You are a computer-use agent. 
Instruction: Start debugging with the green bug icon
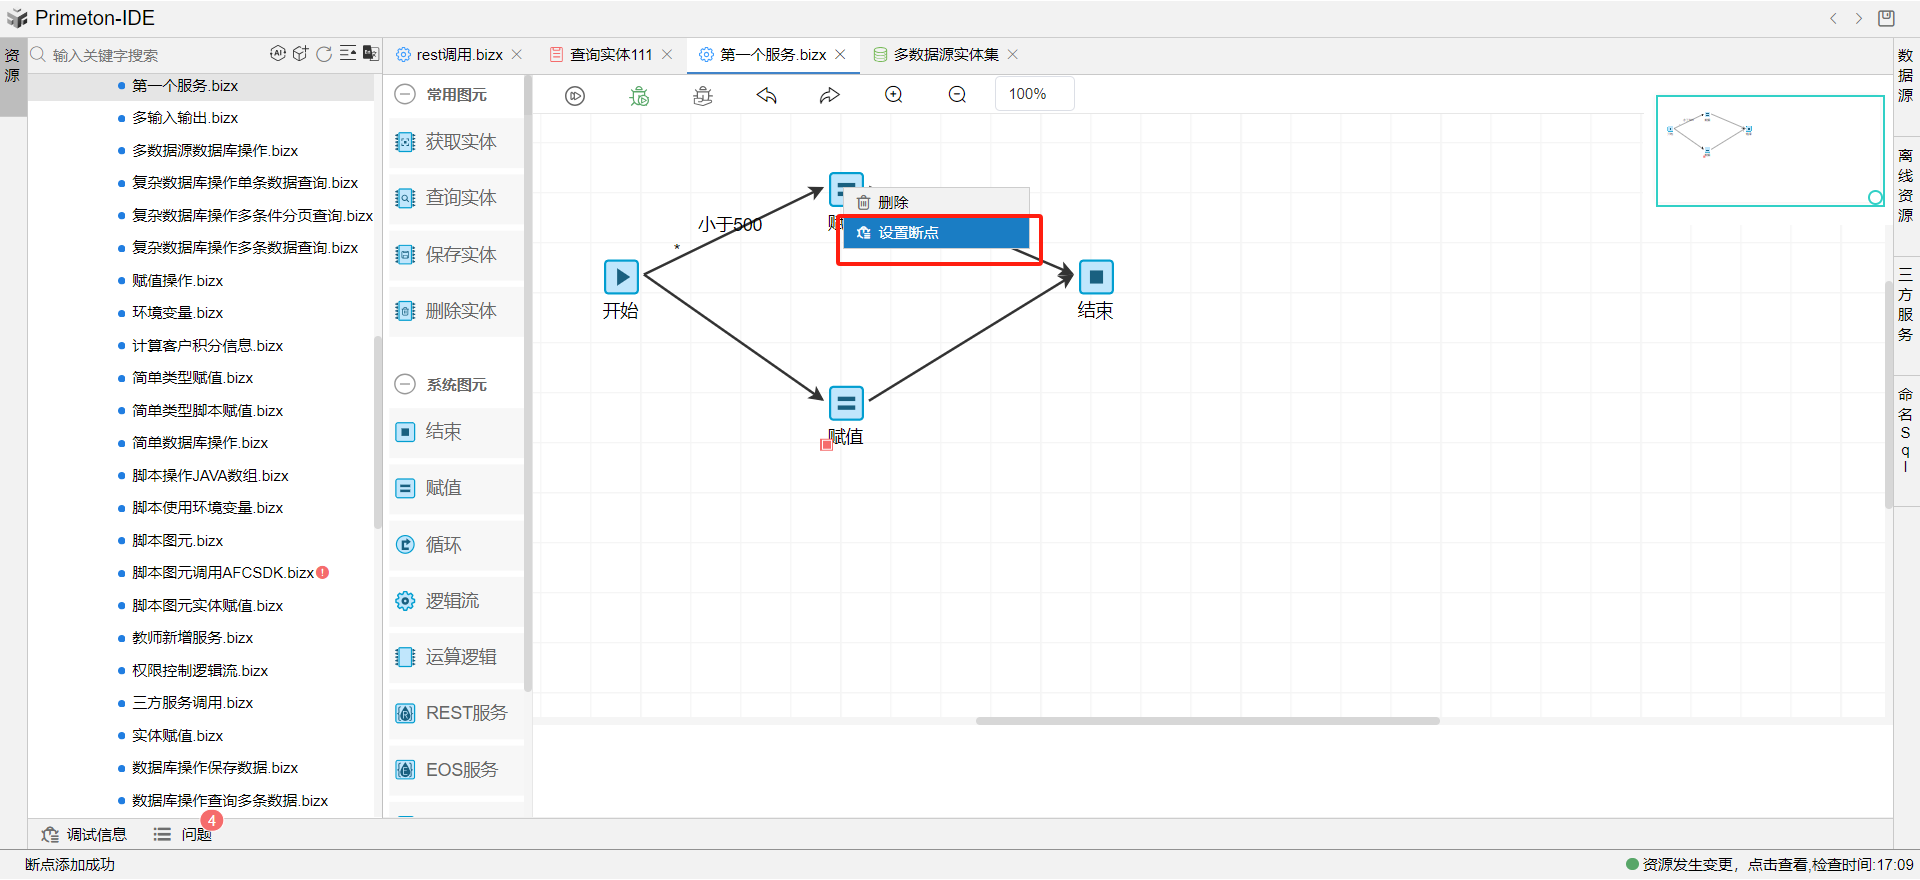click(x=639, y=96)
